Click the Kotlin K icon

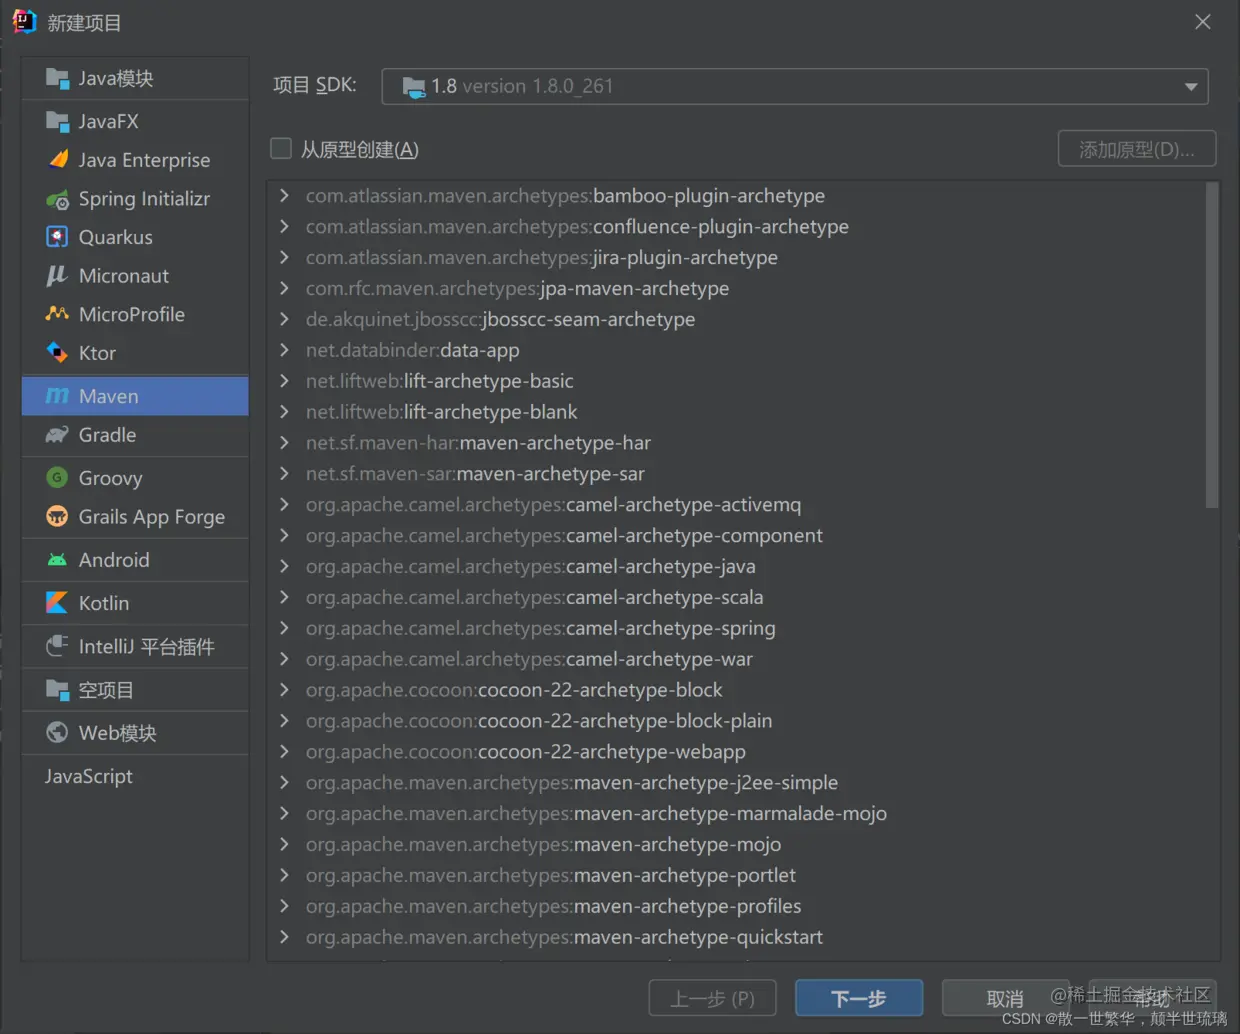[57, 603]
